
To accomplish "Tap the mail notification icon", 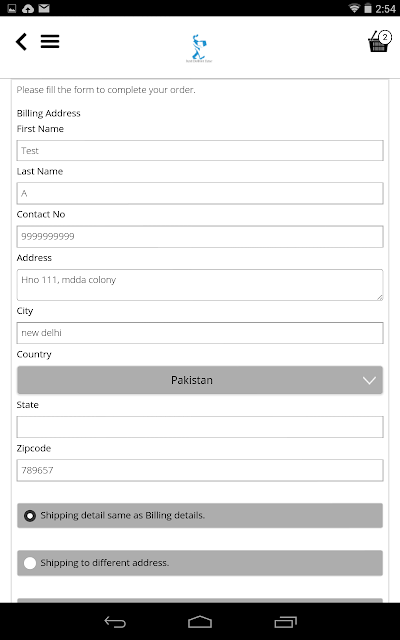I will (x=44, y=8).
